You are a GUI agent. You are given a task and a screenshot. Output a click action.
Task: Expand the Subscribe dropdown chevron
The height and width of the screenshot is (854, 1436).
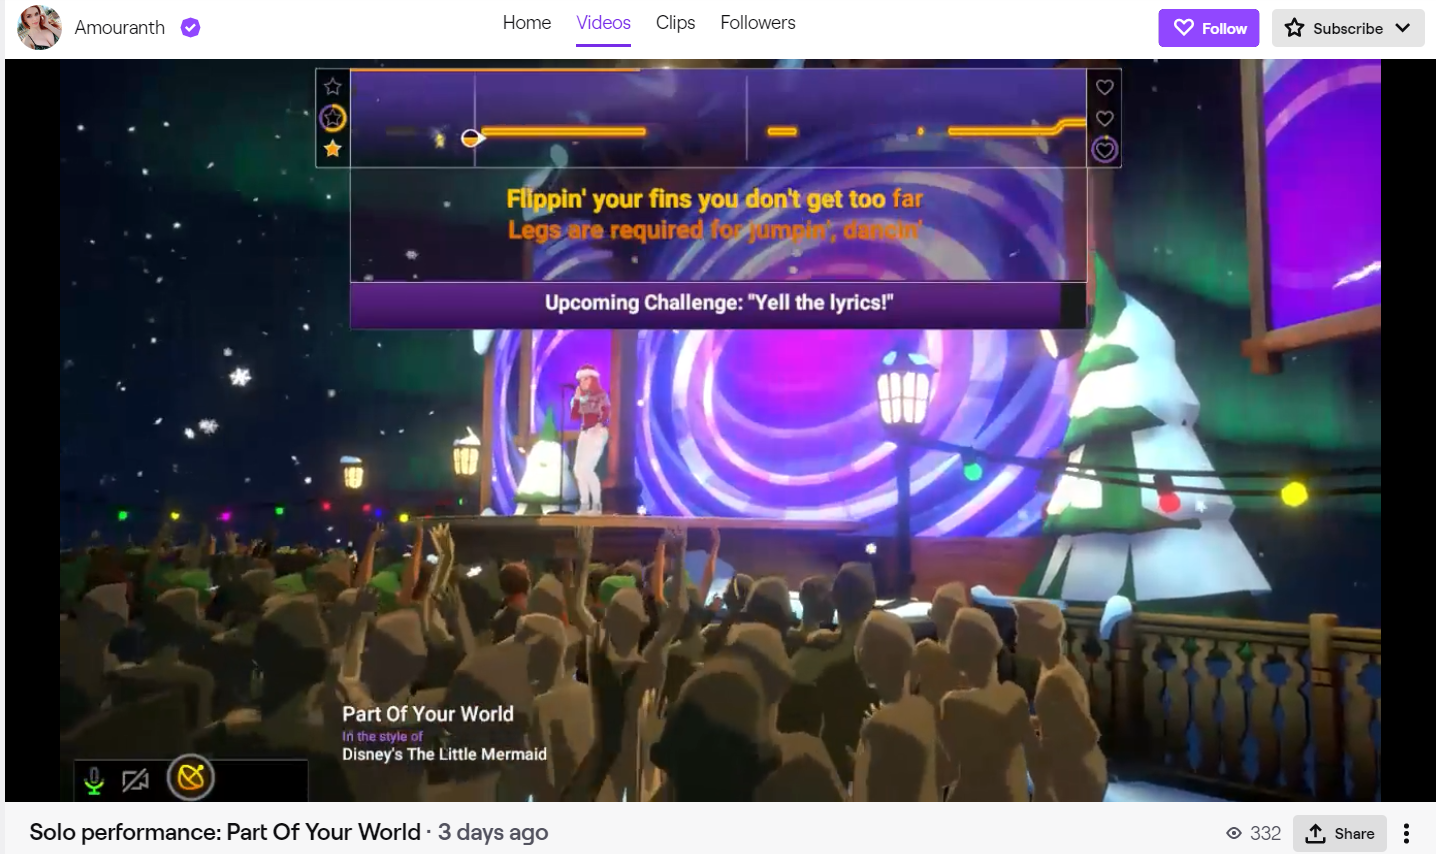point(1403,28)
